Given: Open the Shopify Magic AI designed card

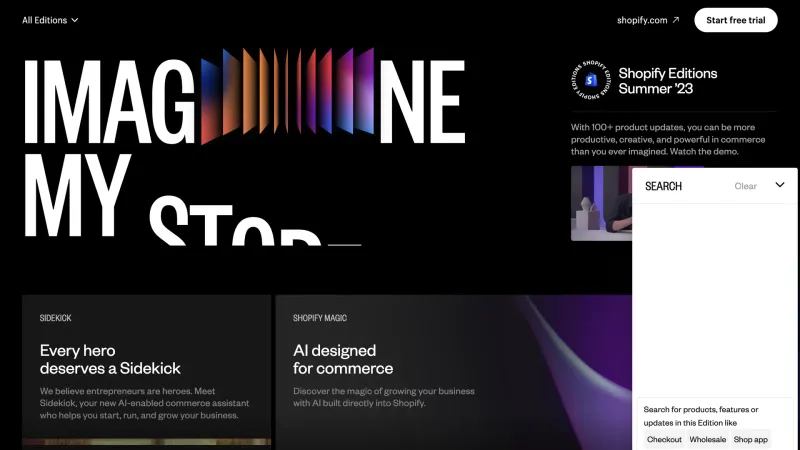Looking at the screenshot, I should pos(454,372).
